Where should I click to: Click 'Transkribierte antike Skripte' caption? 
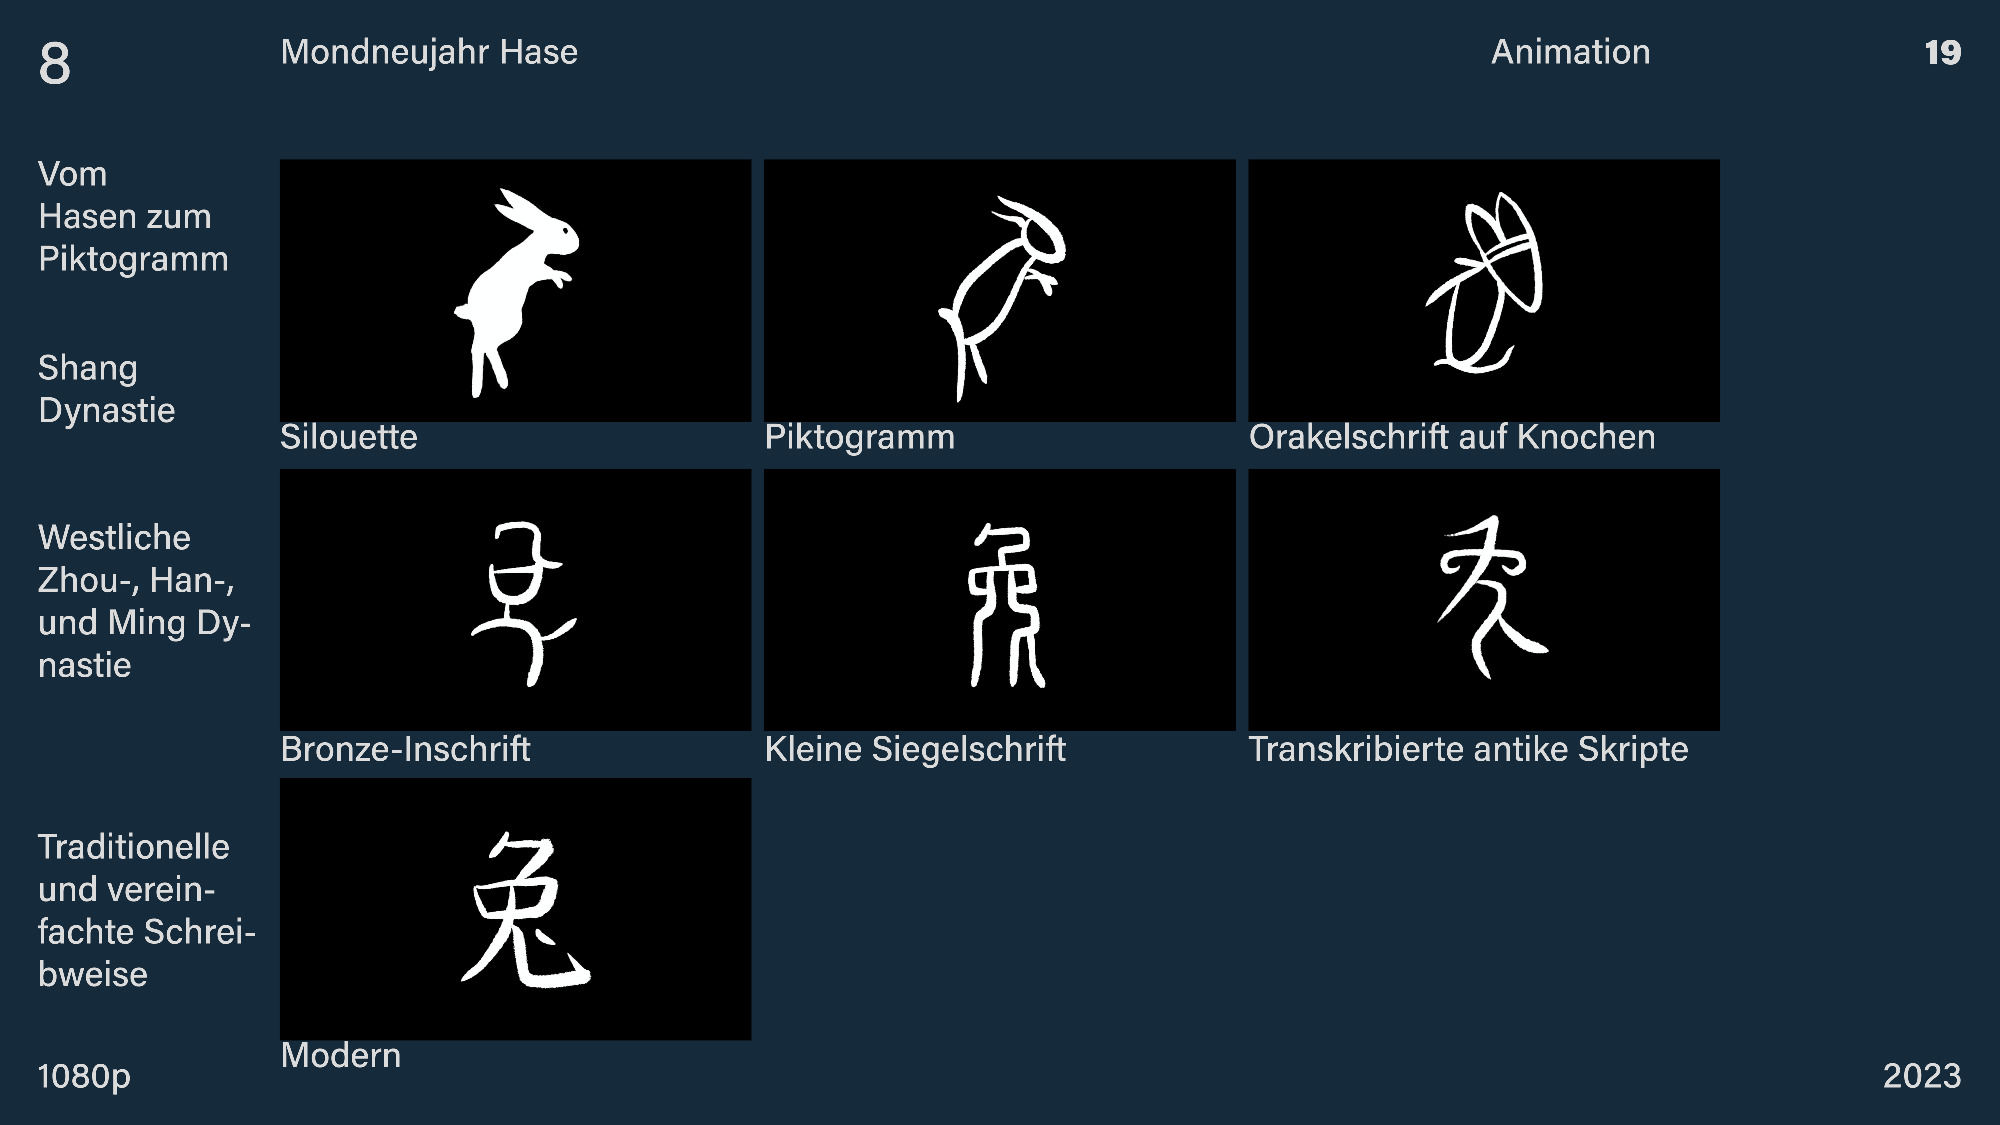1468,749
